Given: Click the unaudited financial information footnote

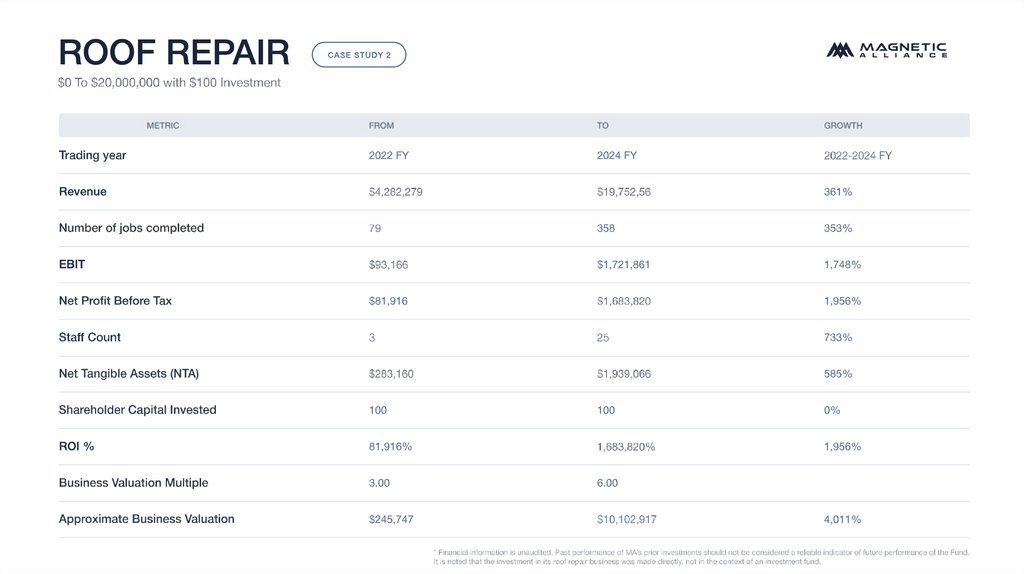Looking at the screenshot, I should (x=701, y=556).
